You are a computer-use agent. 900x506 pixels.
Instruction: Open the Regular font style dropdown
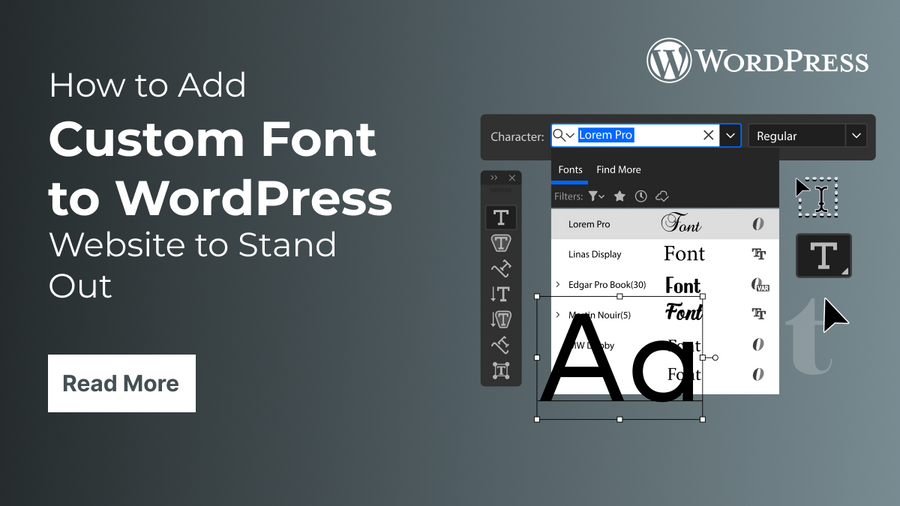[855, 136]
